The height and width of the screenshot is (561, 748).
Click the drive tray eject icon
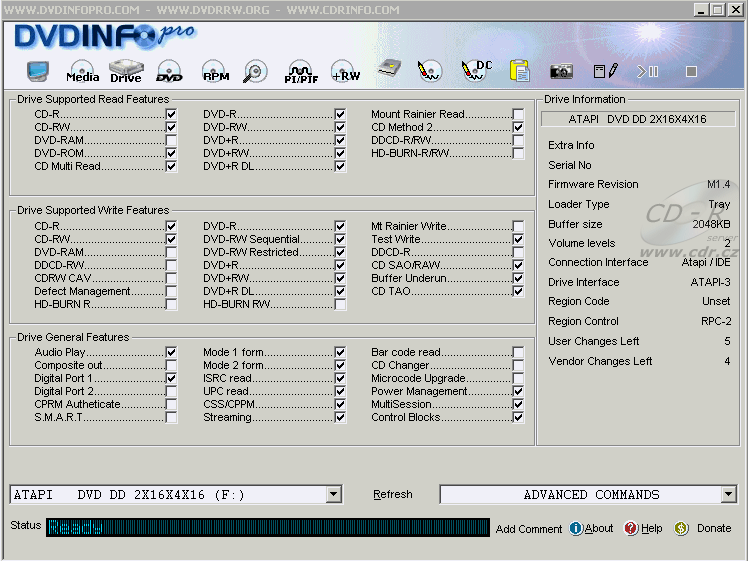(x=389, y=69)
